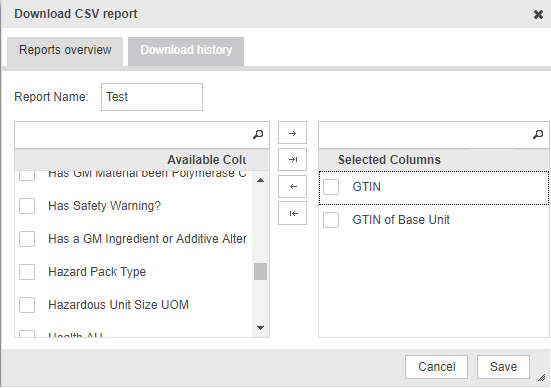This screenshot has width=551, height=388.
Task: Select the Has Safety Warning? row text
Action: (x=104, y=206)
